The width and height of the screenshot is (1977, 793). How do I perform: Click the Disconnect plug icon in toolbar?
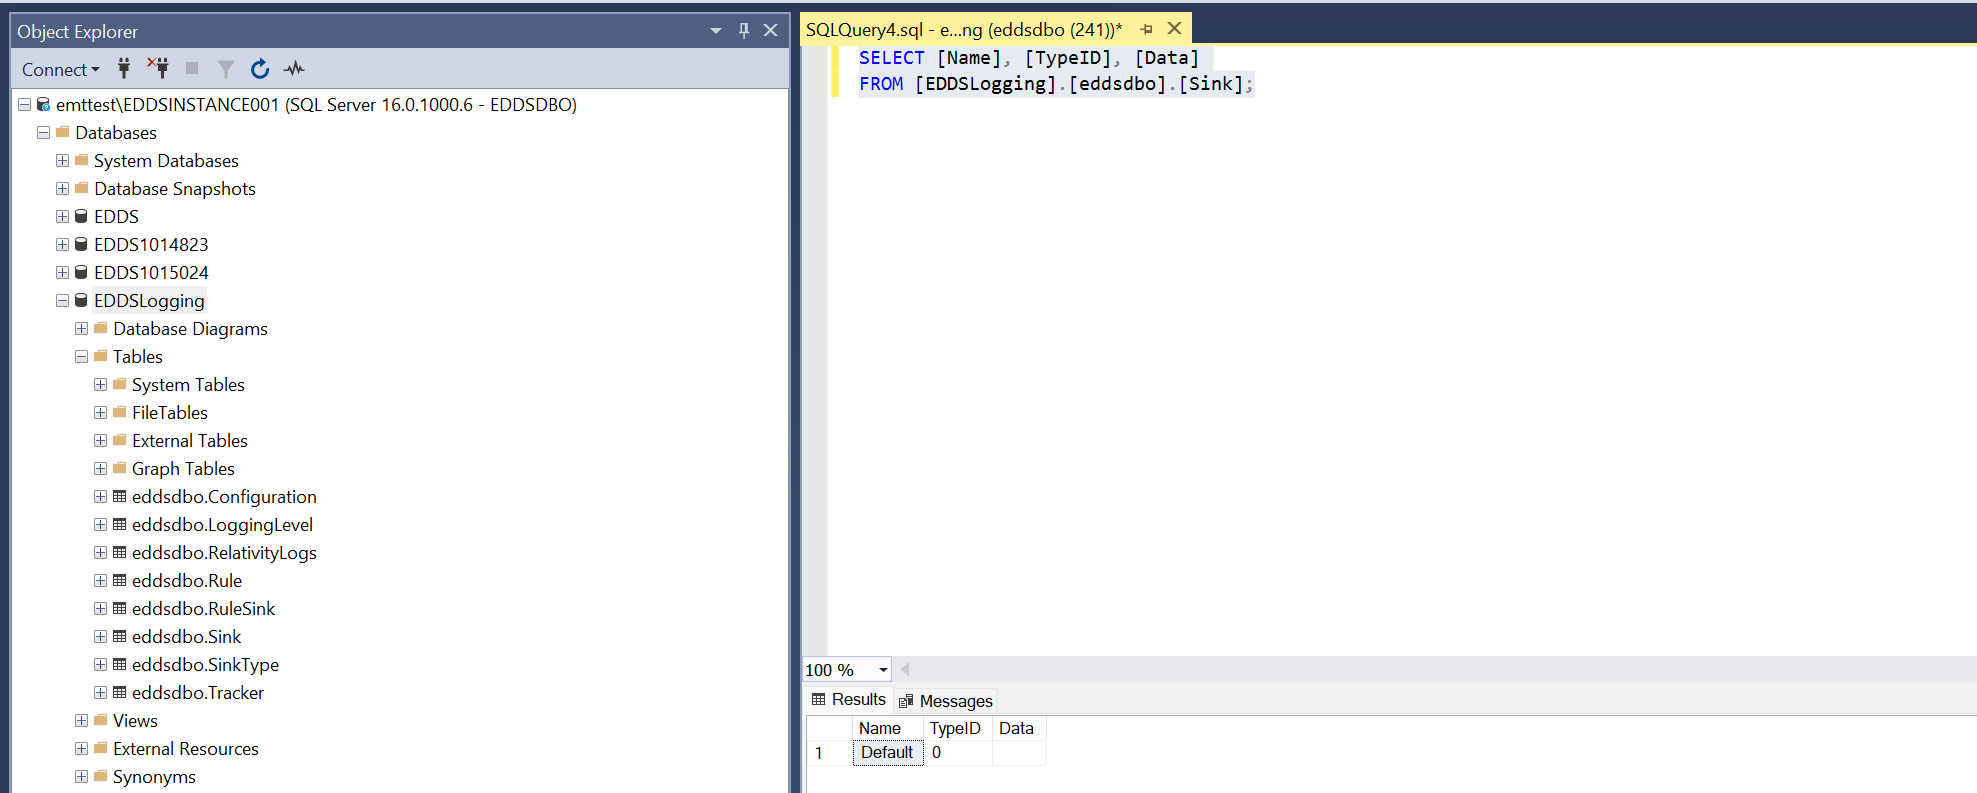158,68
